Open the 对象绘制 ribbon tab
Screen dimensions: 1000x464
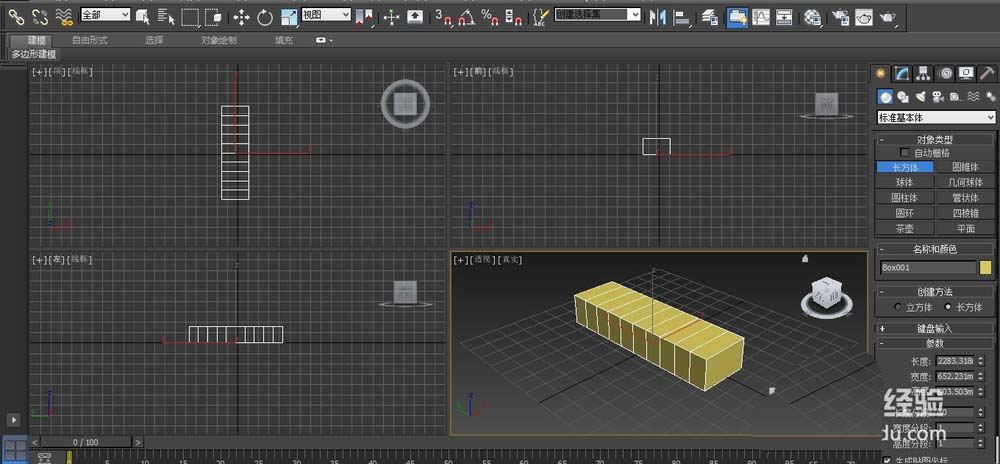click(x=219, y=40)
